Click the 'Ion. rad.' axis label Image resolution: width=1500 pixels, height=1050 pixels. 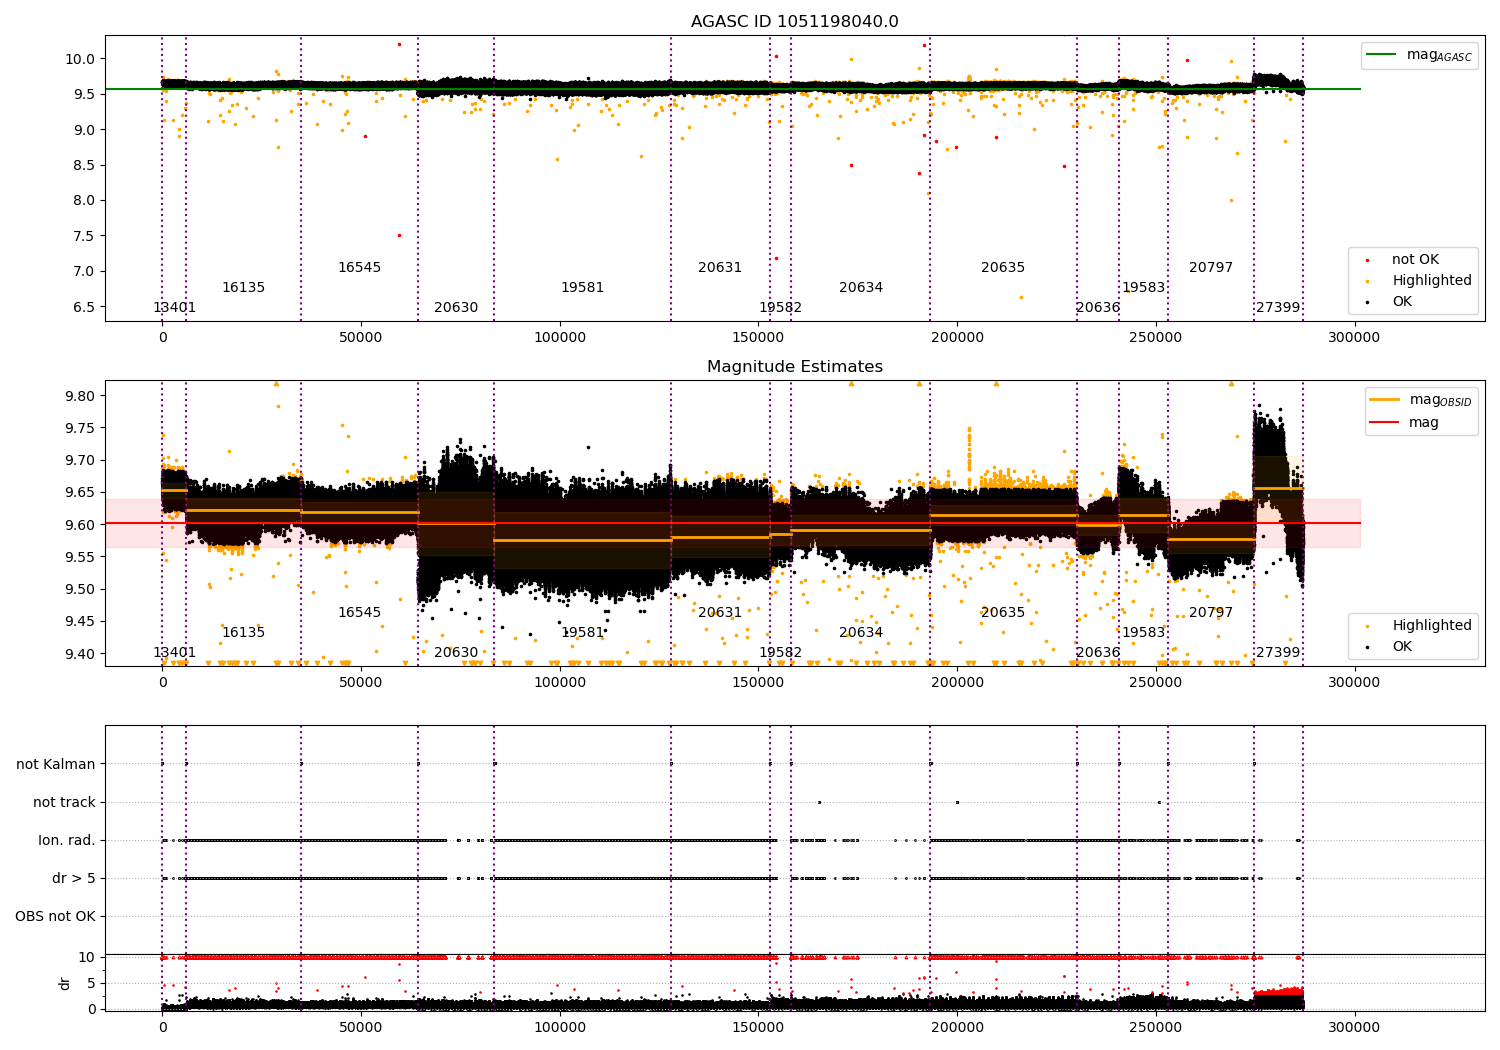coord(67,840)
